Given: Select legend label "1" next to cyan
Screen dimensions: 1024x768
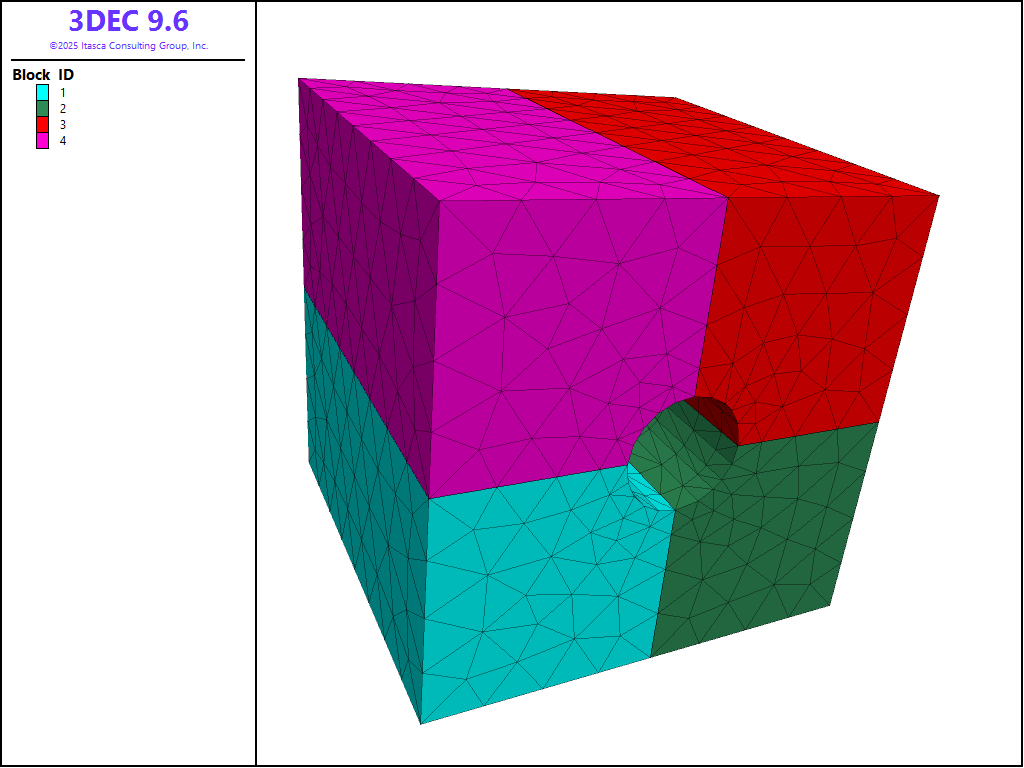Looking at the screenshot, I should click(x=63, y=92).
